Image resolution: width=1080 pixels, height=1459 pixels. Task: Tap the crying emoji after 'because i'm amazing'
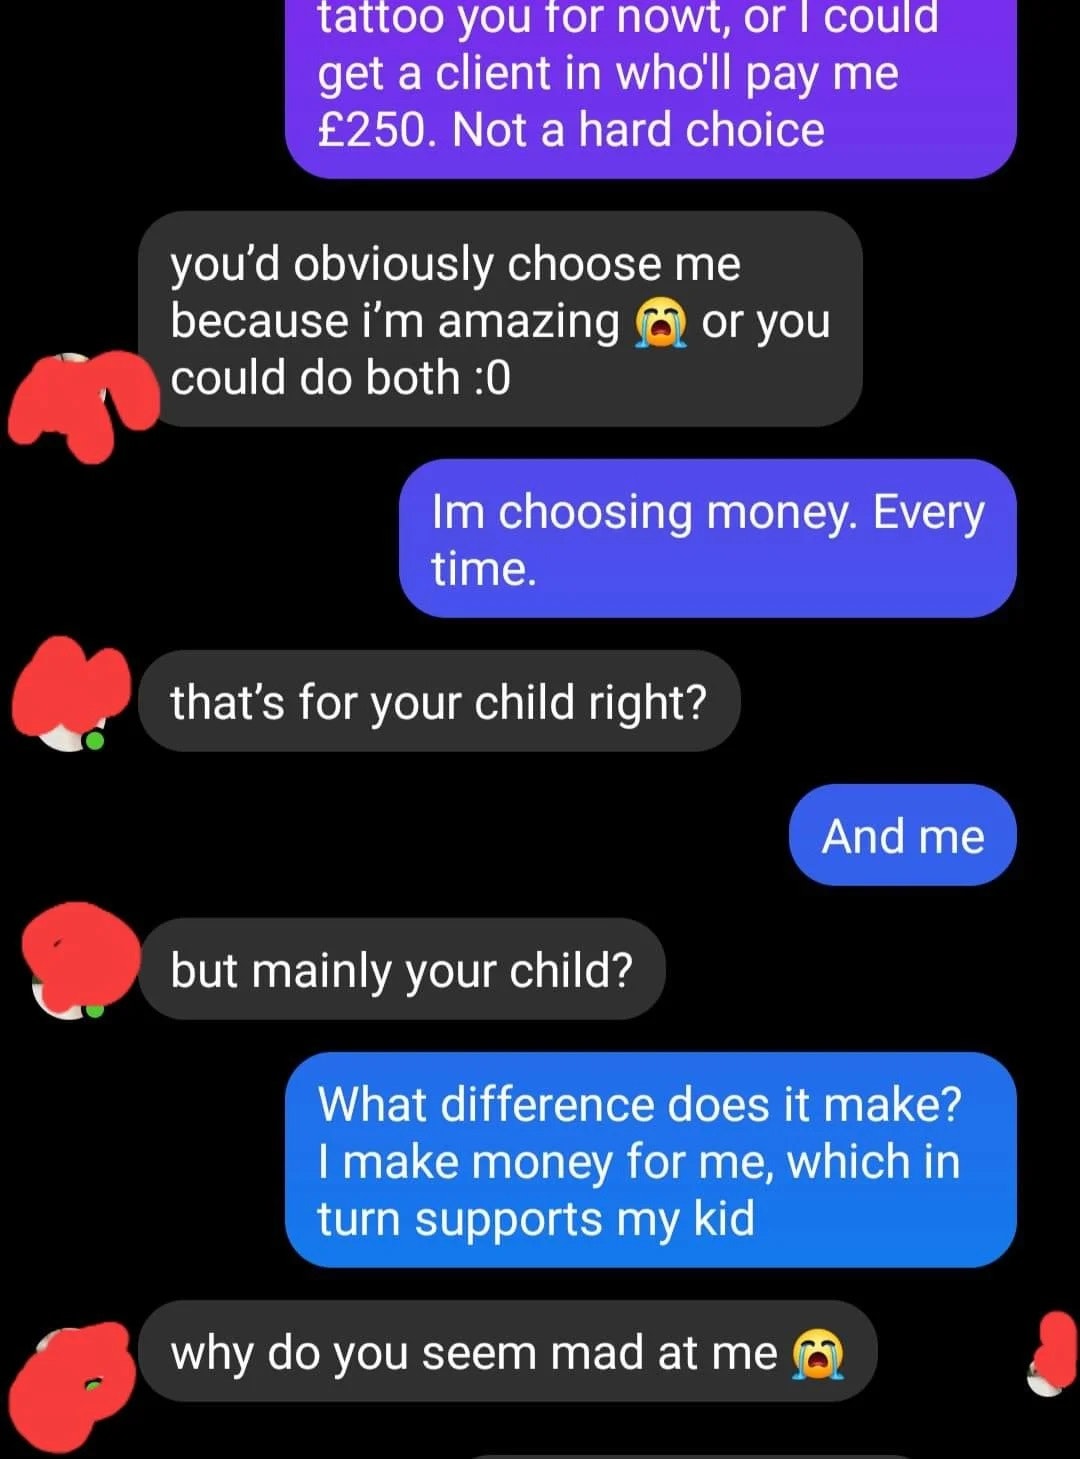[x=661, y=322]
